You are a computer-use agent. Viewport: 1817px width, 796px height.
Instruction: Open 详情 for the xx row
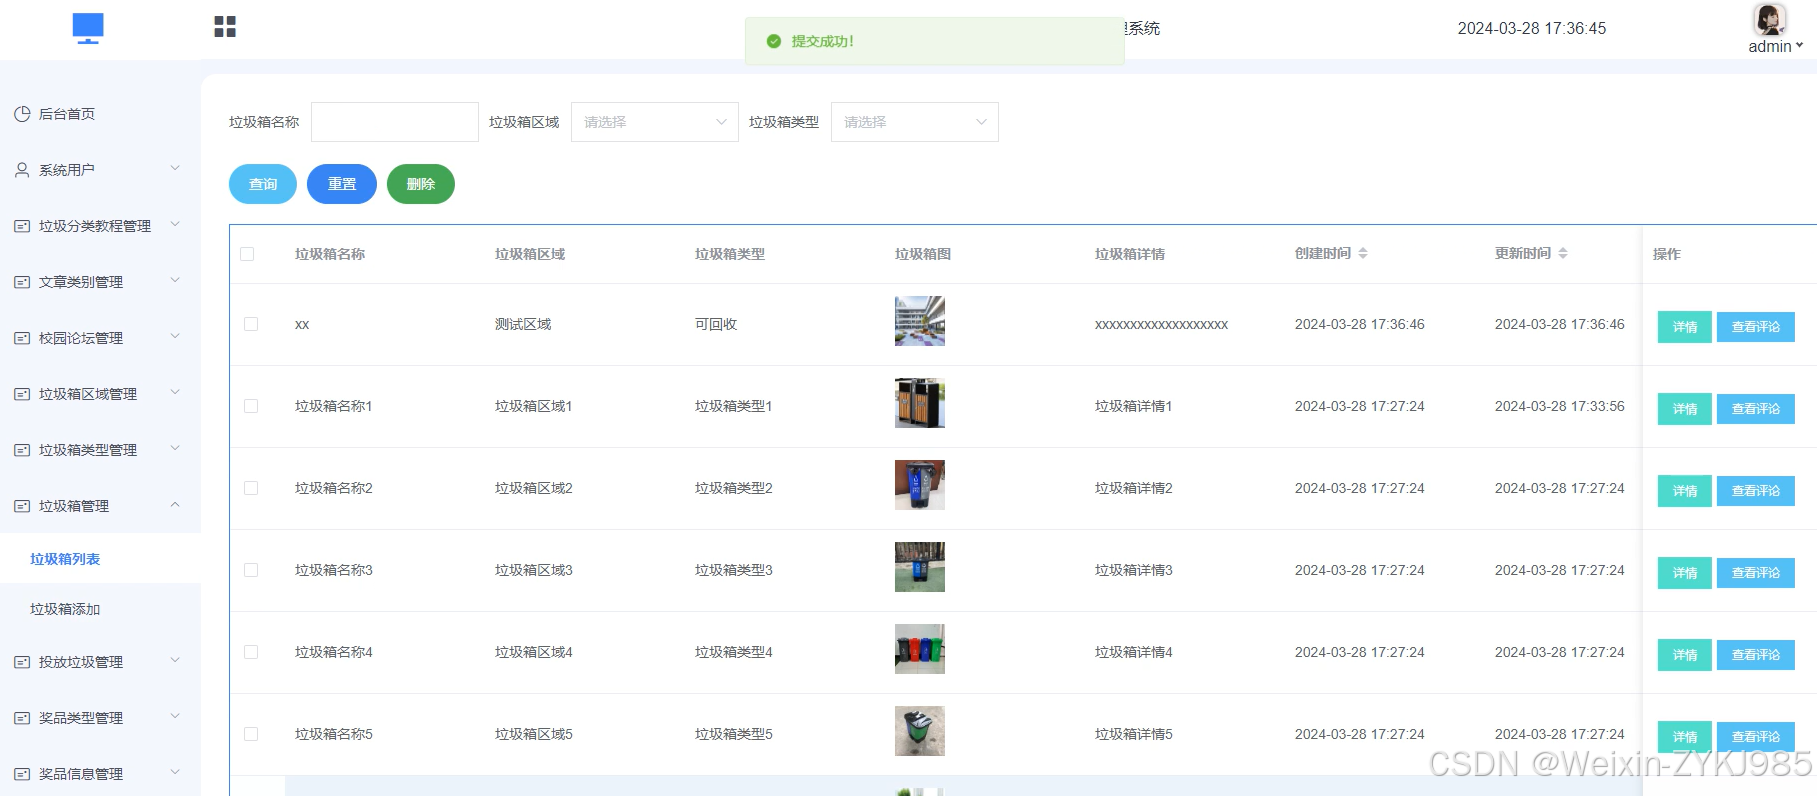tap(1685, 327)
